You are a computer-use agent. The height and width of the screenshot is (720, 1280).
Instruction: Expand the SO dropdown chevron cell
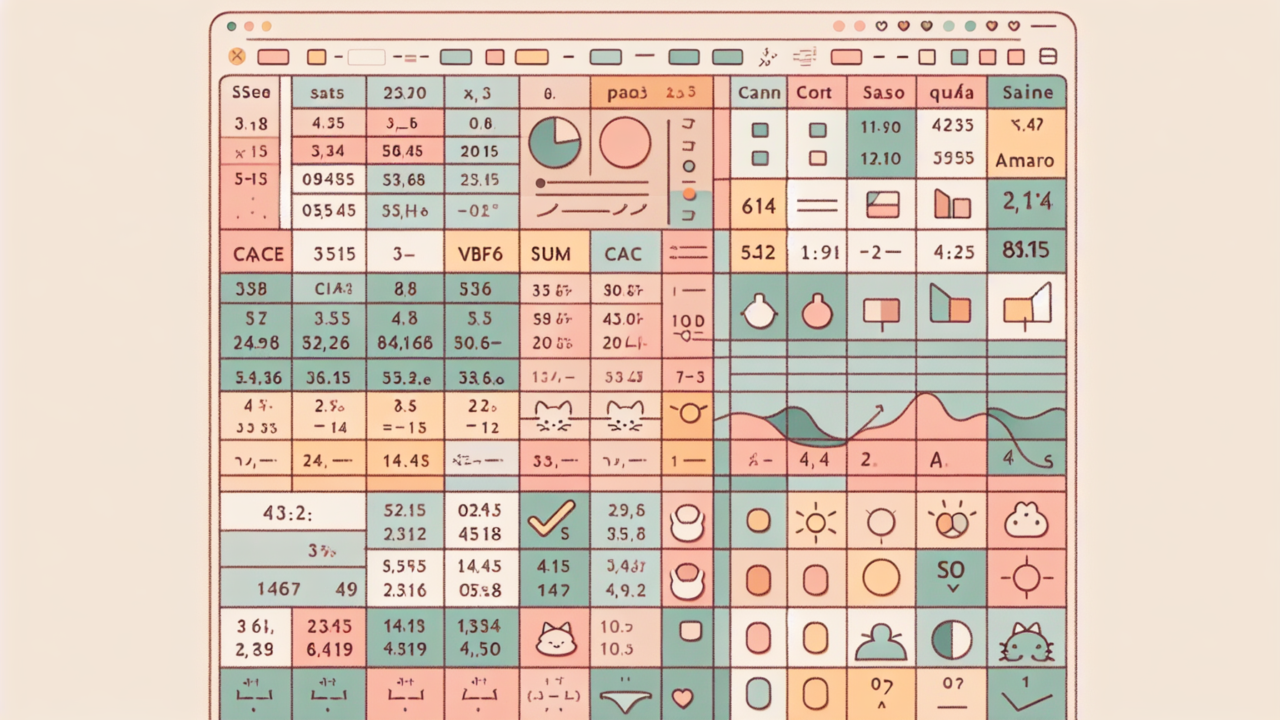950,577
